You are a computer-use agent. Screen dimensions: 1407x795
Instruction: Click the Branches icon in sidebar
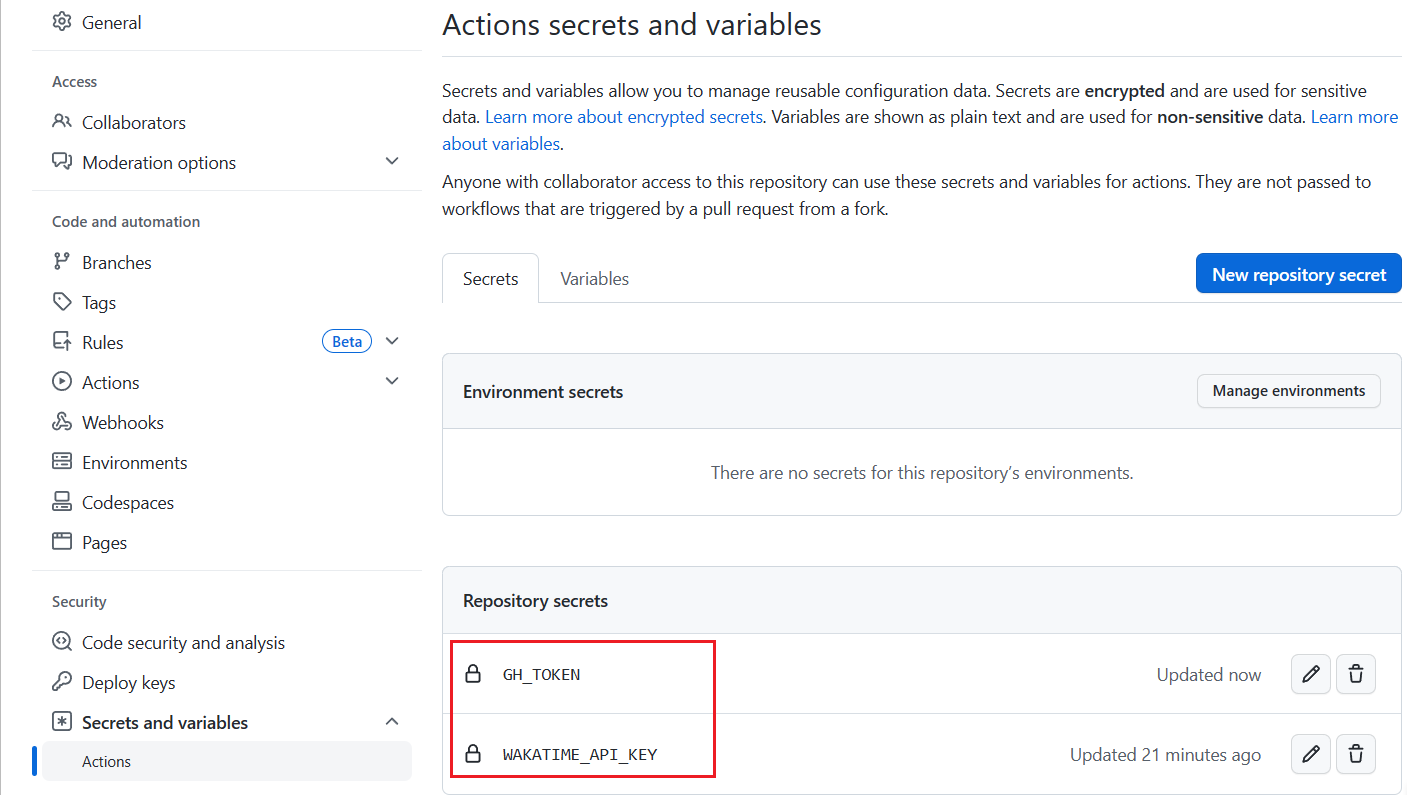[62, 262]
